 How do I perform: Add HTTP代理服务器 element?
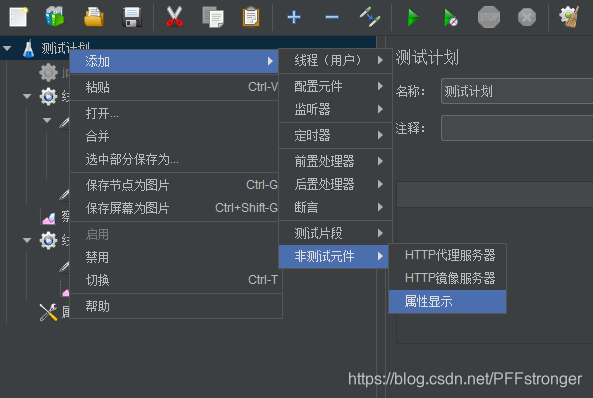[x=447, y=255]
